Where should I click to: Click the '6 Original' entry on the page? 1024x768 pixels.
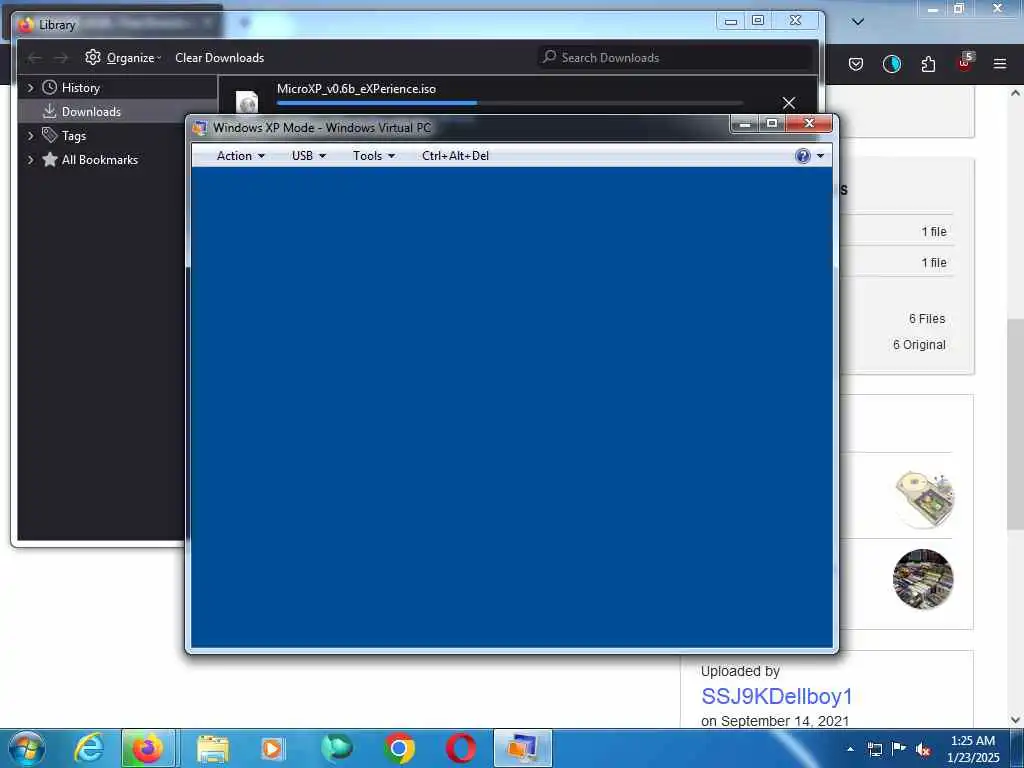pyautogui.click(x=919, y=345)
